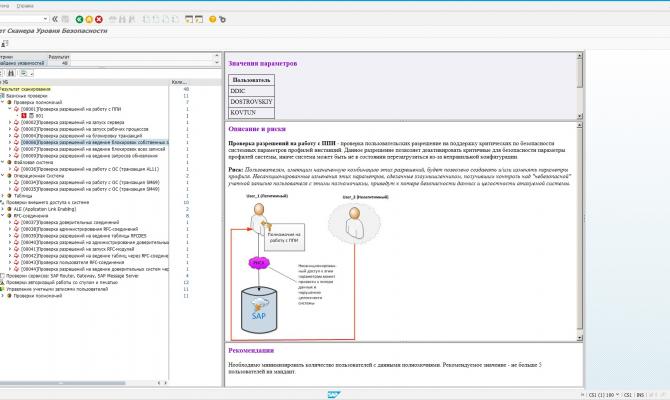Select Проверки внешнего доступа к системе row

(x=47, y=203)
